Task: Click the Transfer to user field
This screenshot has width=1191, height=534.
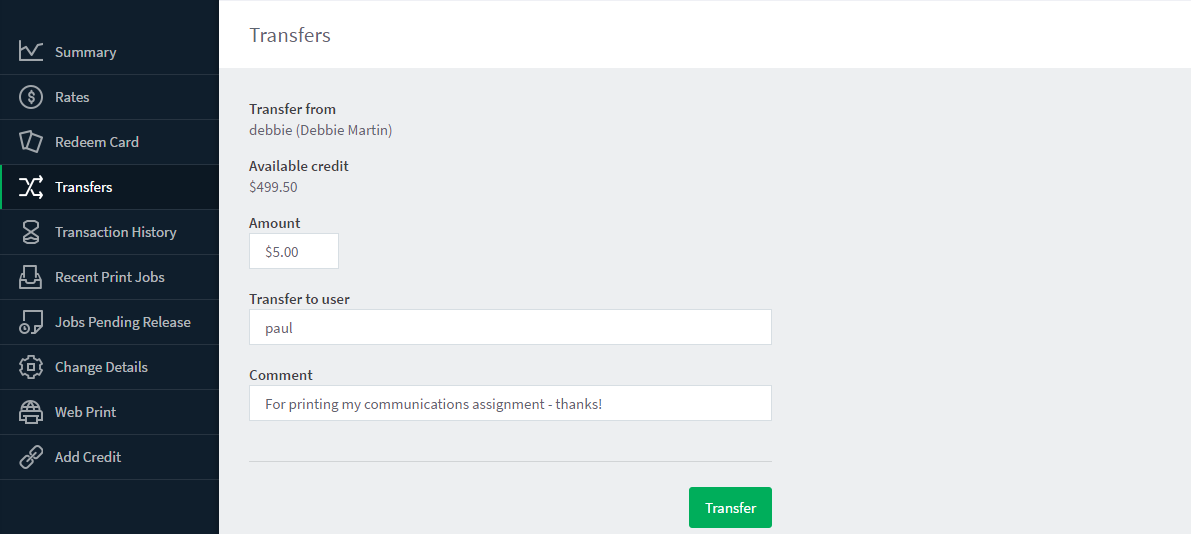Action: 510,327
